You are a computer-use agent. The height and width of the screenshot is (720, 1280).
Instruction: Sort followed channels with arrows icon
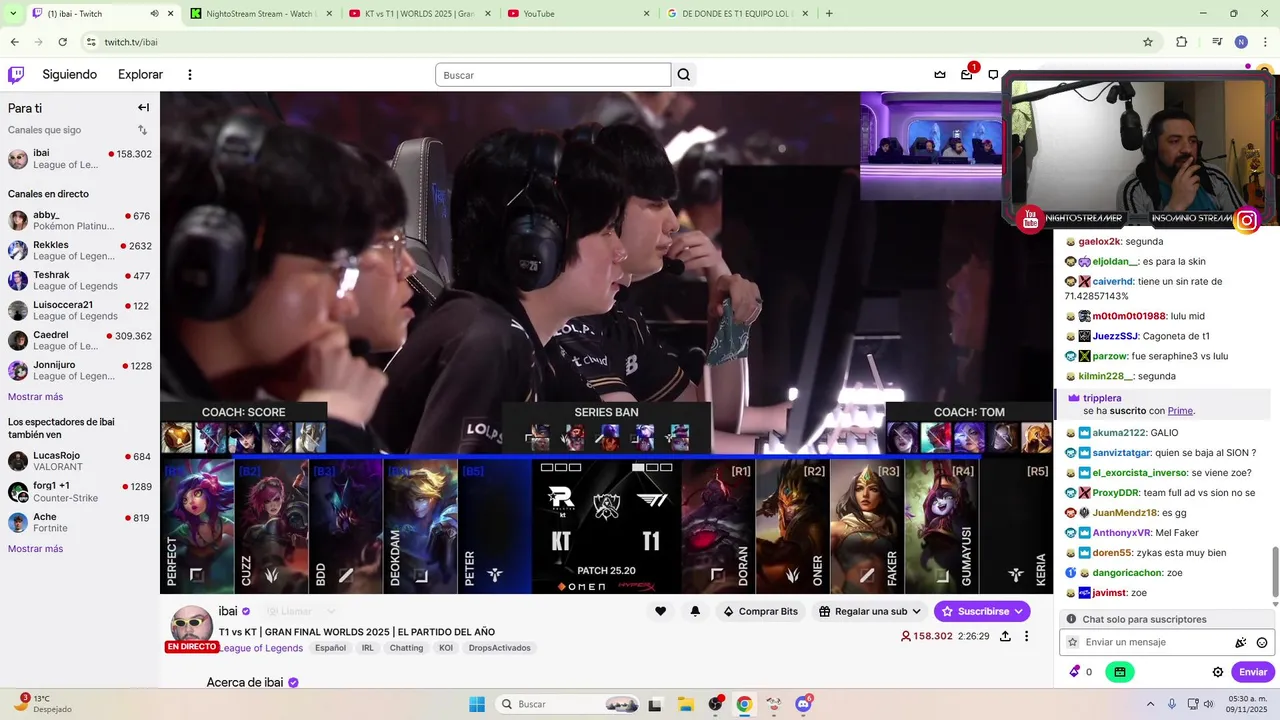(x=142, y=130)
